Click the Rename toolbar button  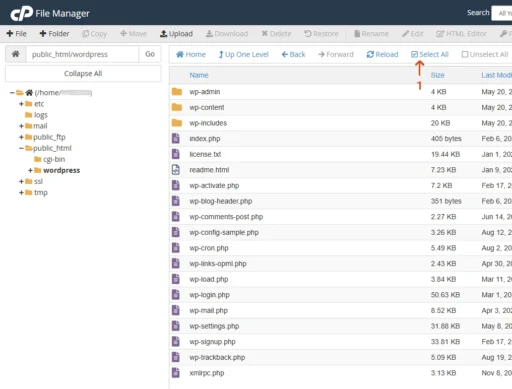371,34
